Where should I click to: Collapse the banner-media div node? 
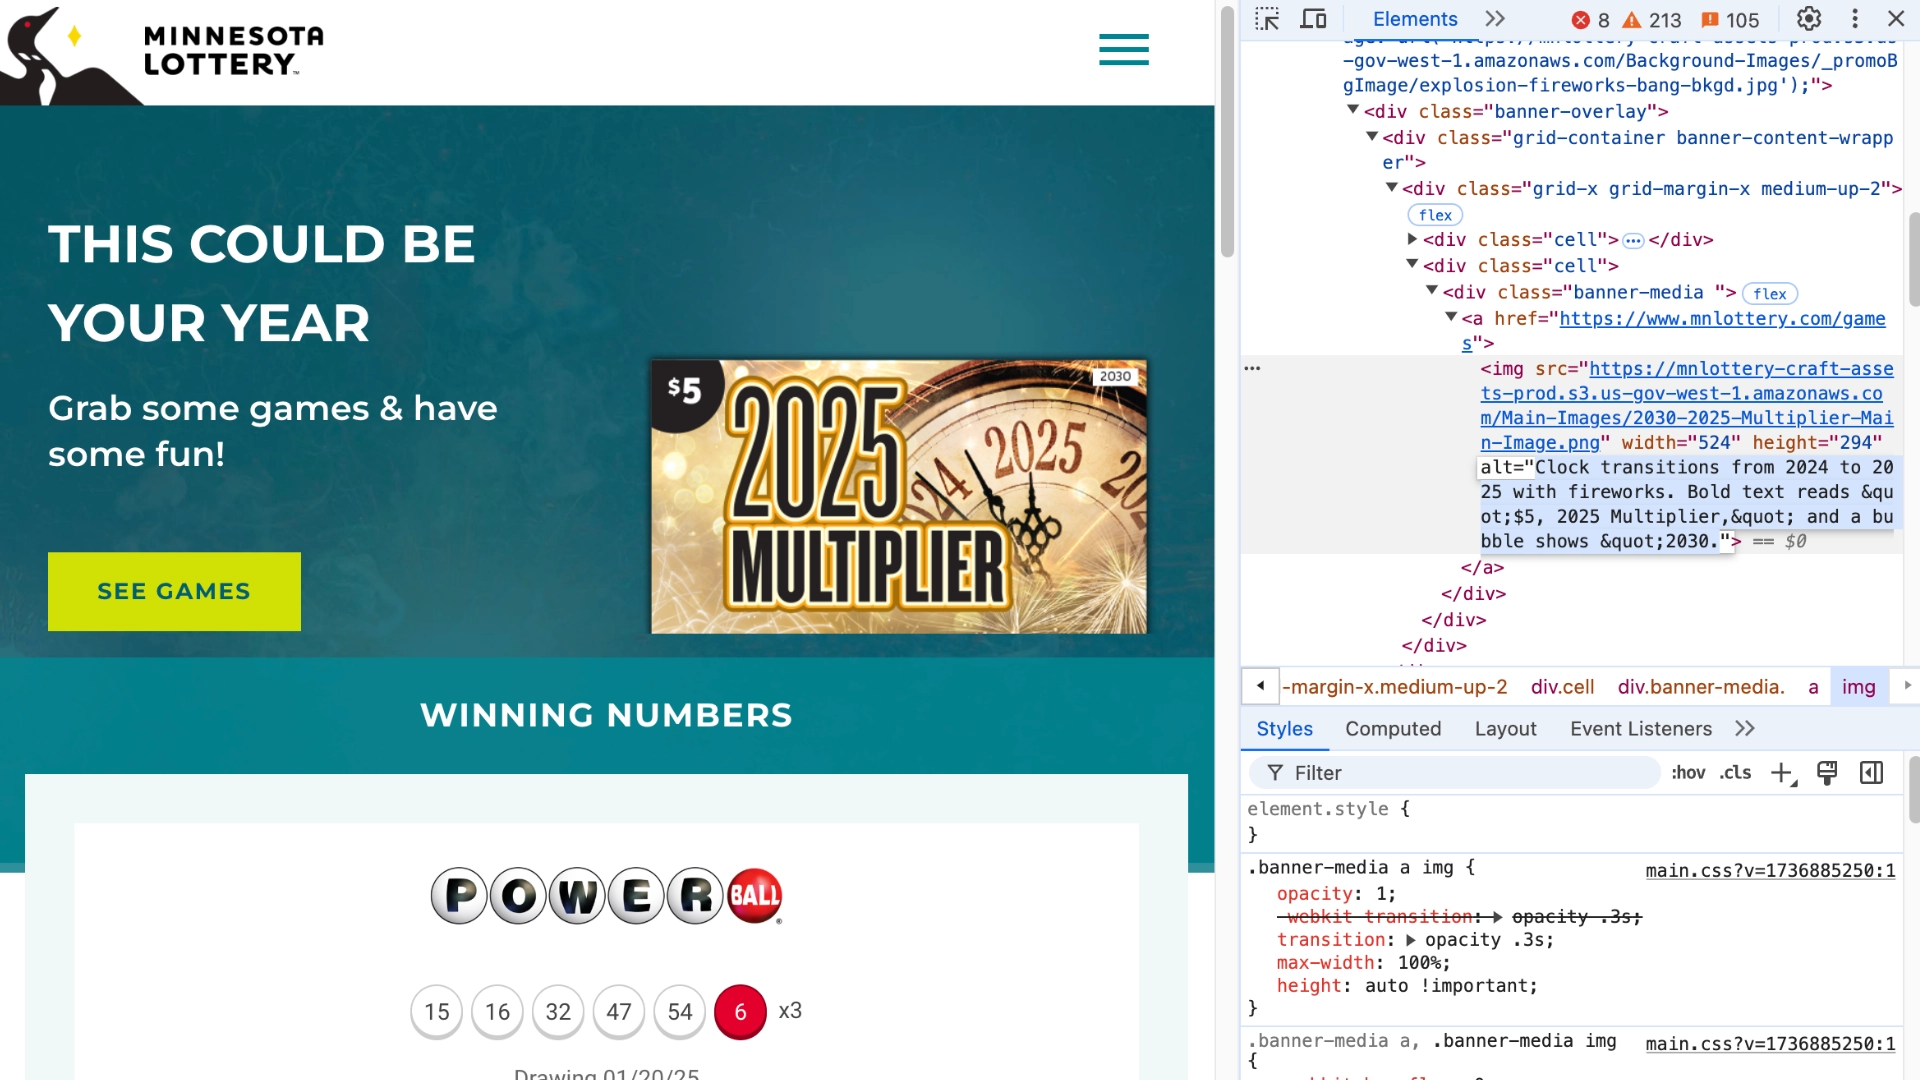[1431, 290]
